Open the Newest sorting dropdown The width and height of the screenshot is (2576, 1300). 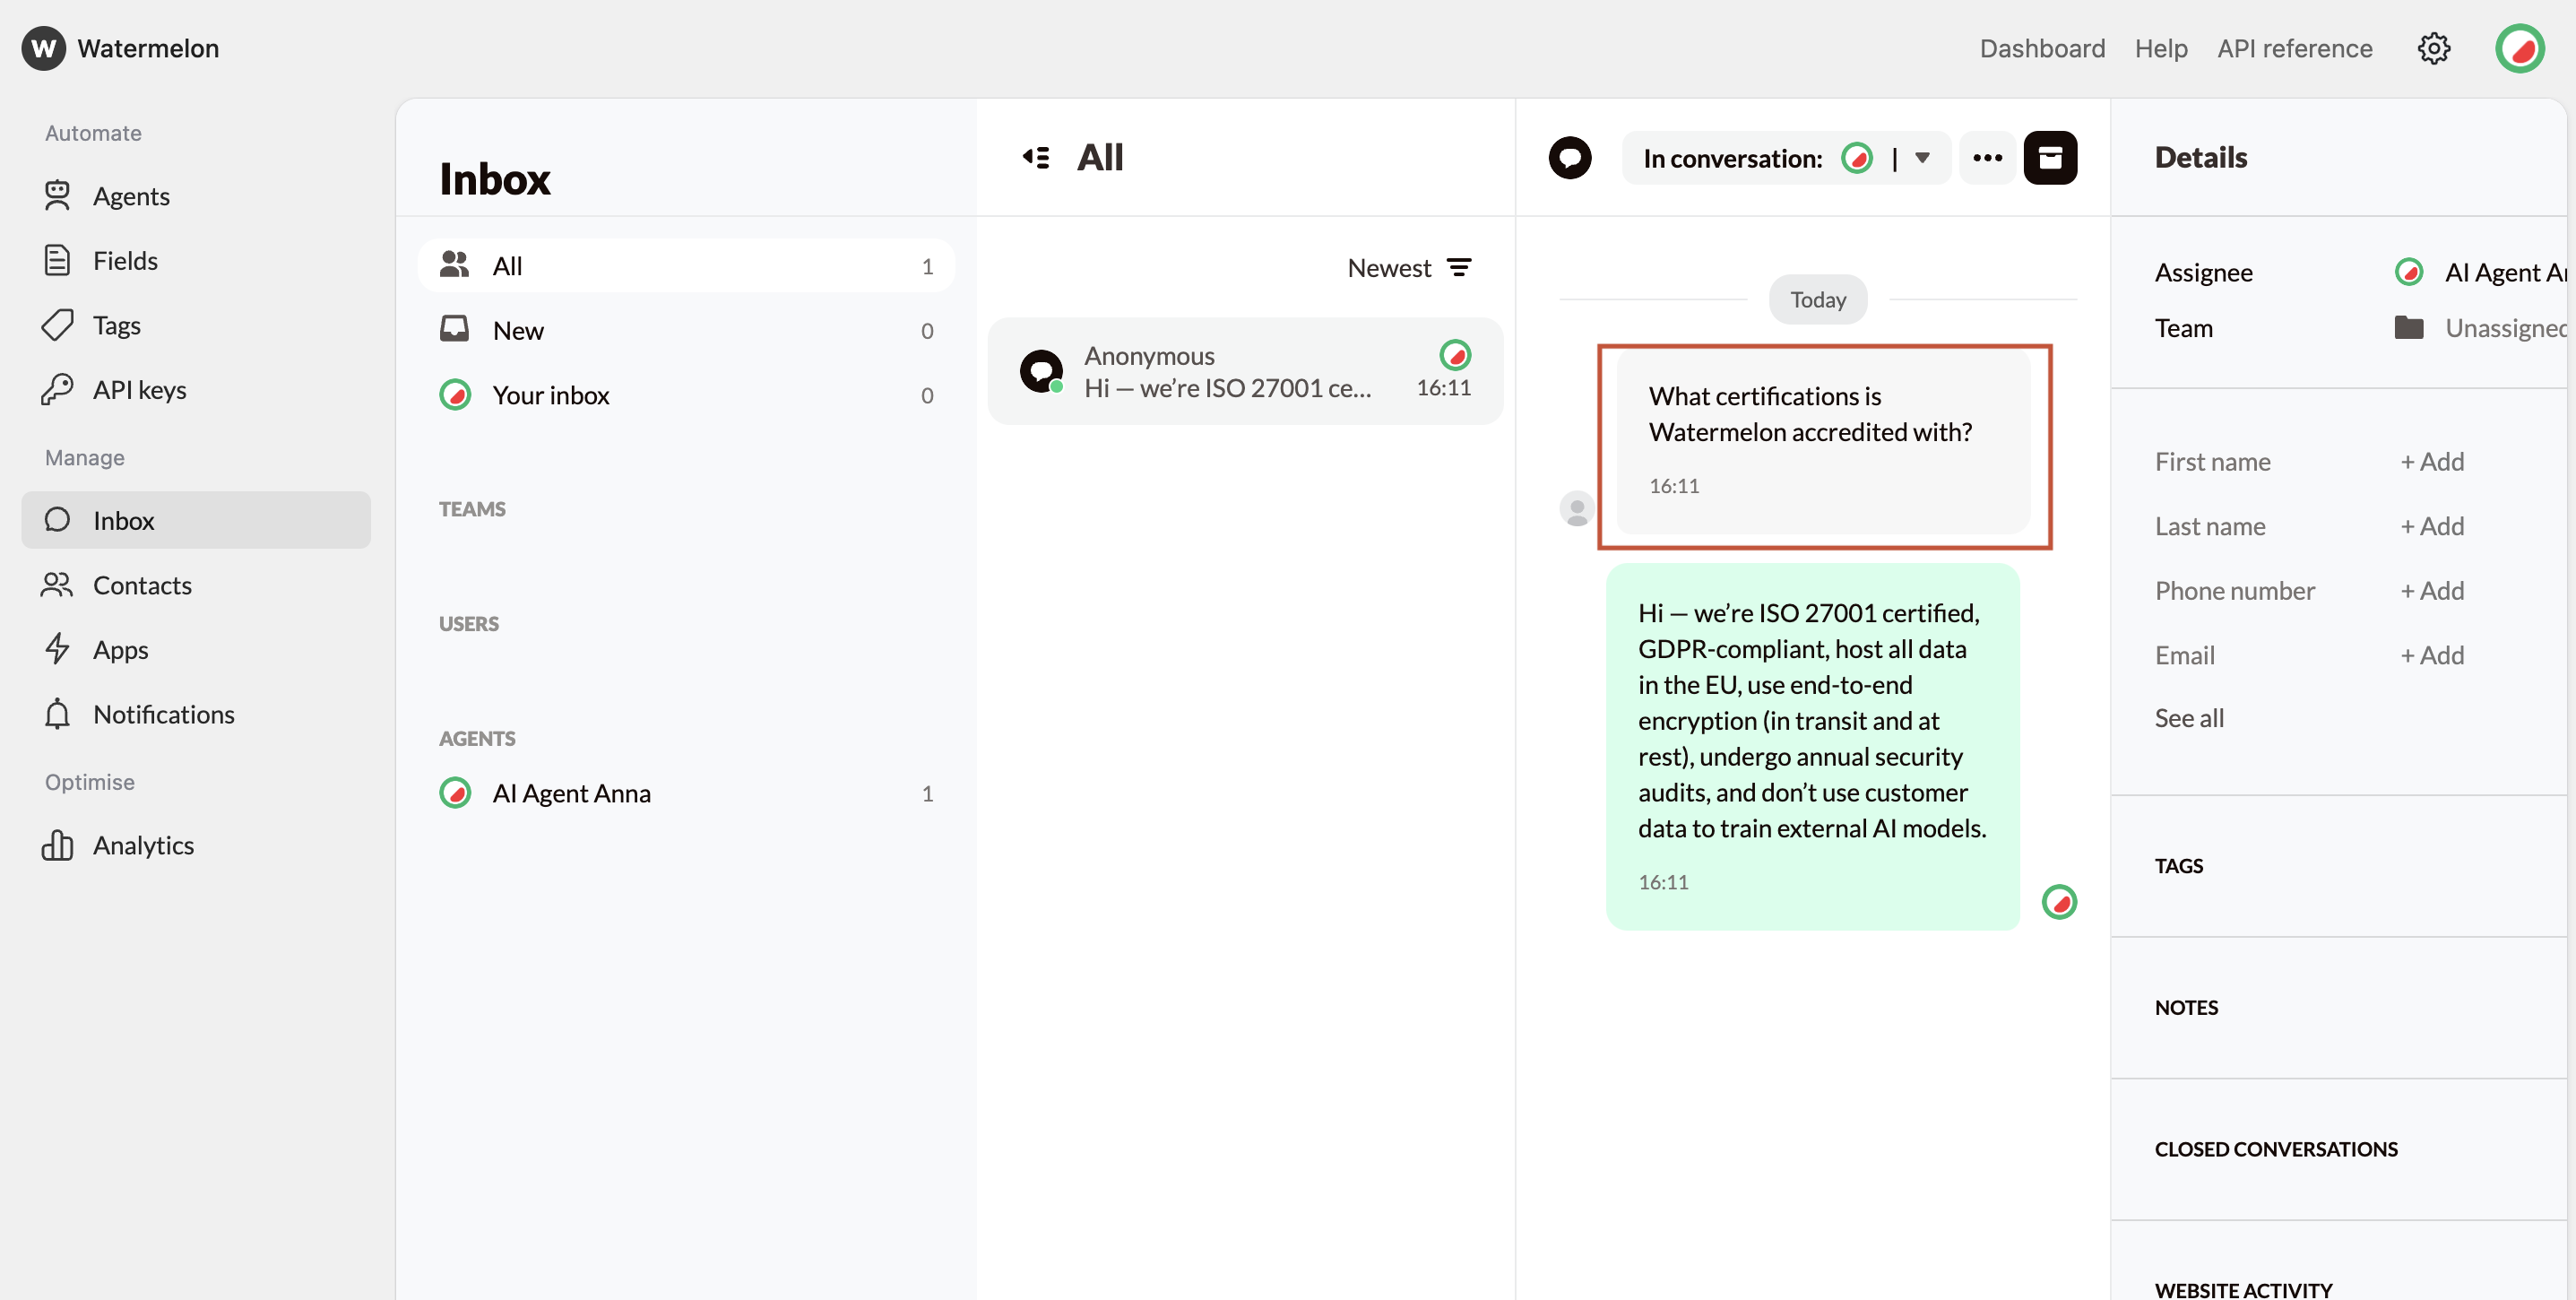[x=1389, y=267]
